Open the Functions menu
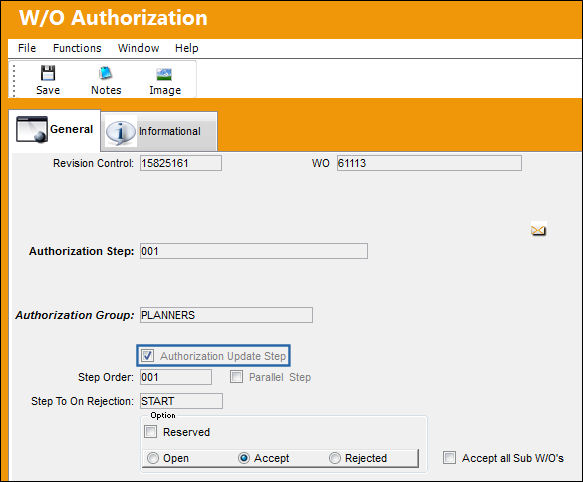This screenshot has width=583, height=482. click(77, 48)
